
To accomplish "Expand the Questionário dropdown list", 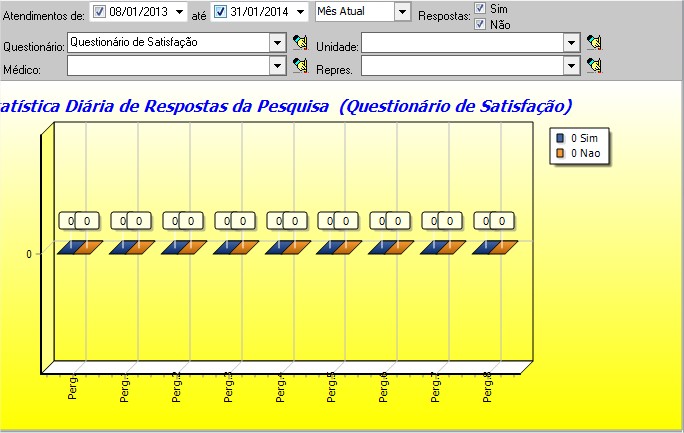I will click(x=277, y=42).
